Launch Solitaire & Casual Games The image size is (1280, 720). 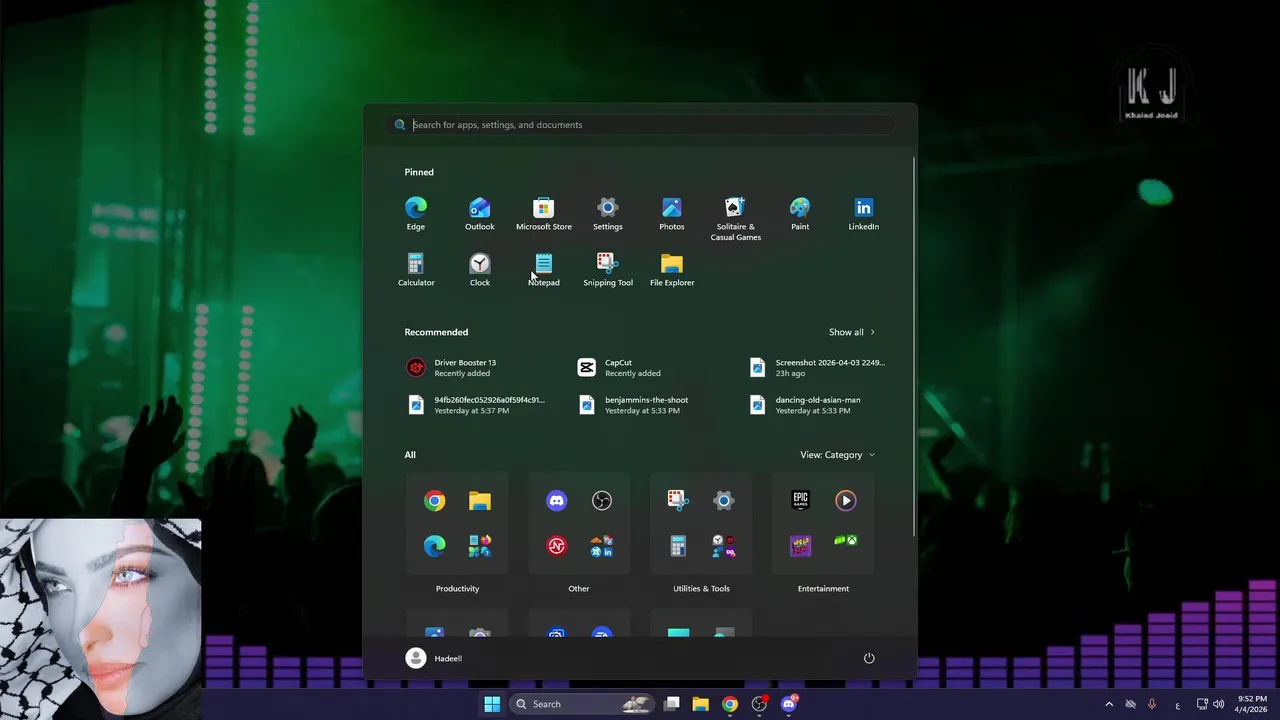(736, 219)
